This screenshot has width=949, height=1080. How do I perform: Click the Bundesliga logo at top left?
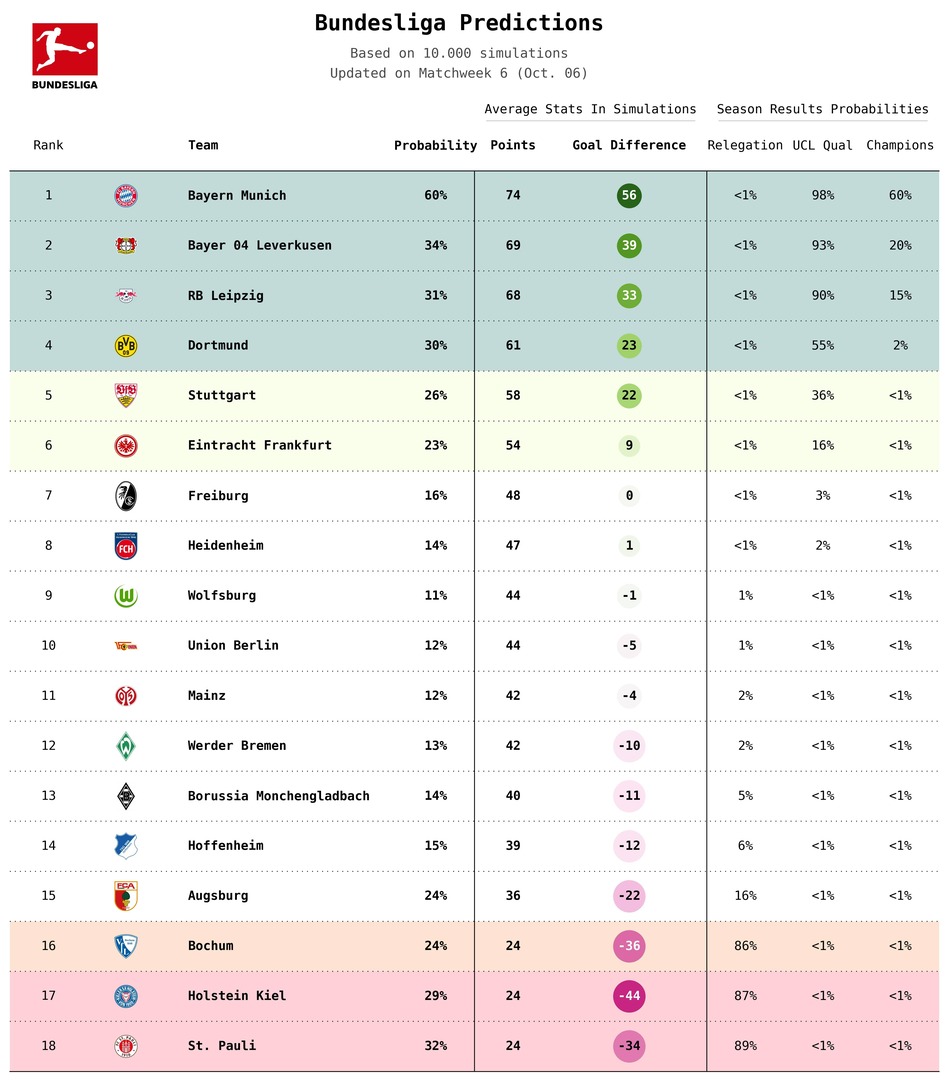(x=65, y=55)
